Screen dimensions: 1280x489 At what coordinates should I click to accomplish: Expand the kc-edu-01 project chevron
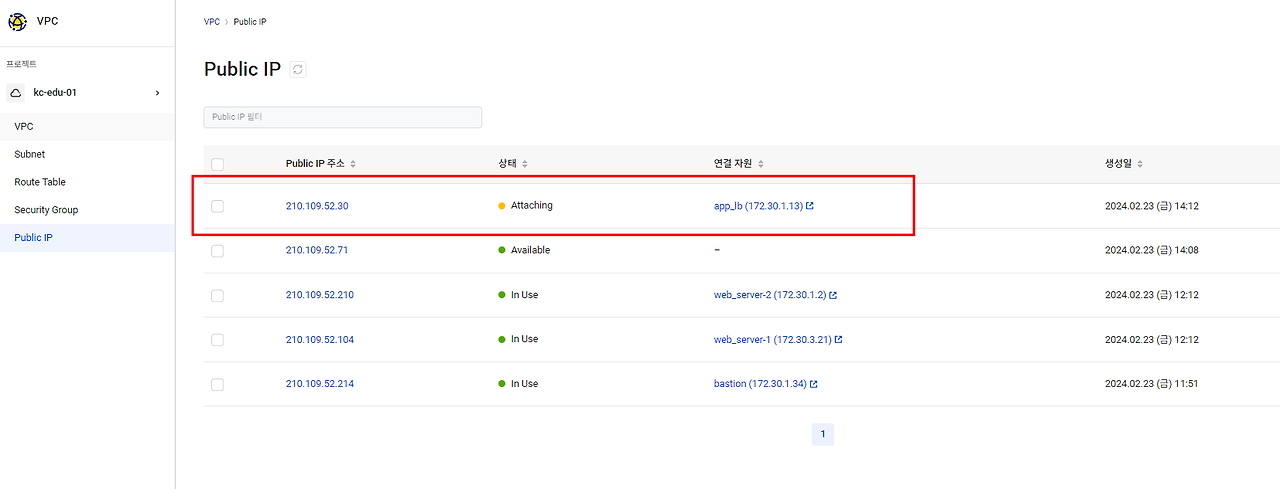coord(157,93)
